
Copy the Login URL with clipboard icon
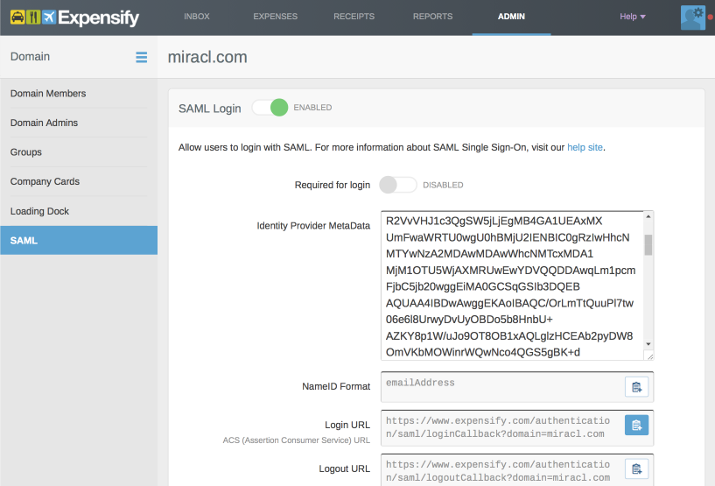tap(637, 425)
